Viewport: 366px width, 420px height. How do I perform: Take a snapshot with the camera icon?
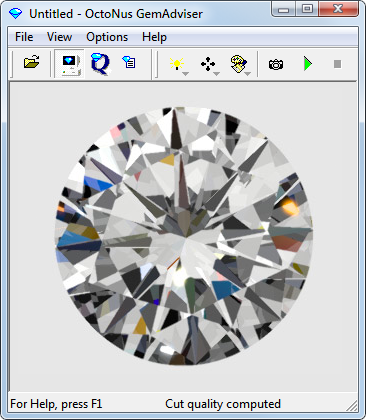276,64
